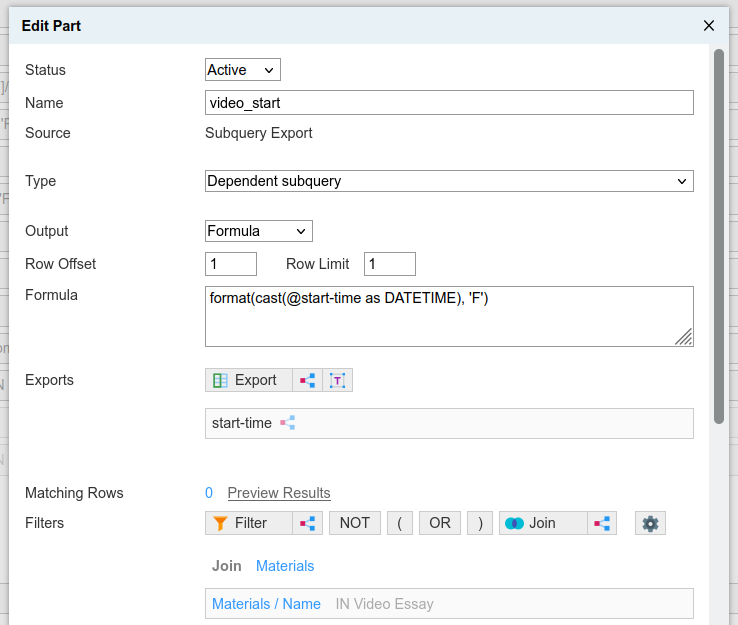Add opening parenthesis to filter
Screen dimensions: 738x625
click(x=399, y=523)
